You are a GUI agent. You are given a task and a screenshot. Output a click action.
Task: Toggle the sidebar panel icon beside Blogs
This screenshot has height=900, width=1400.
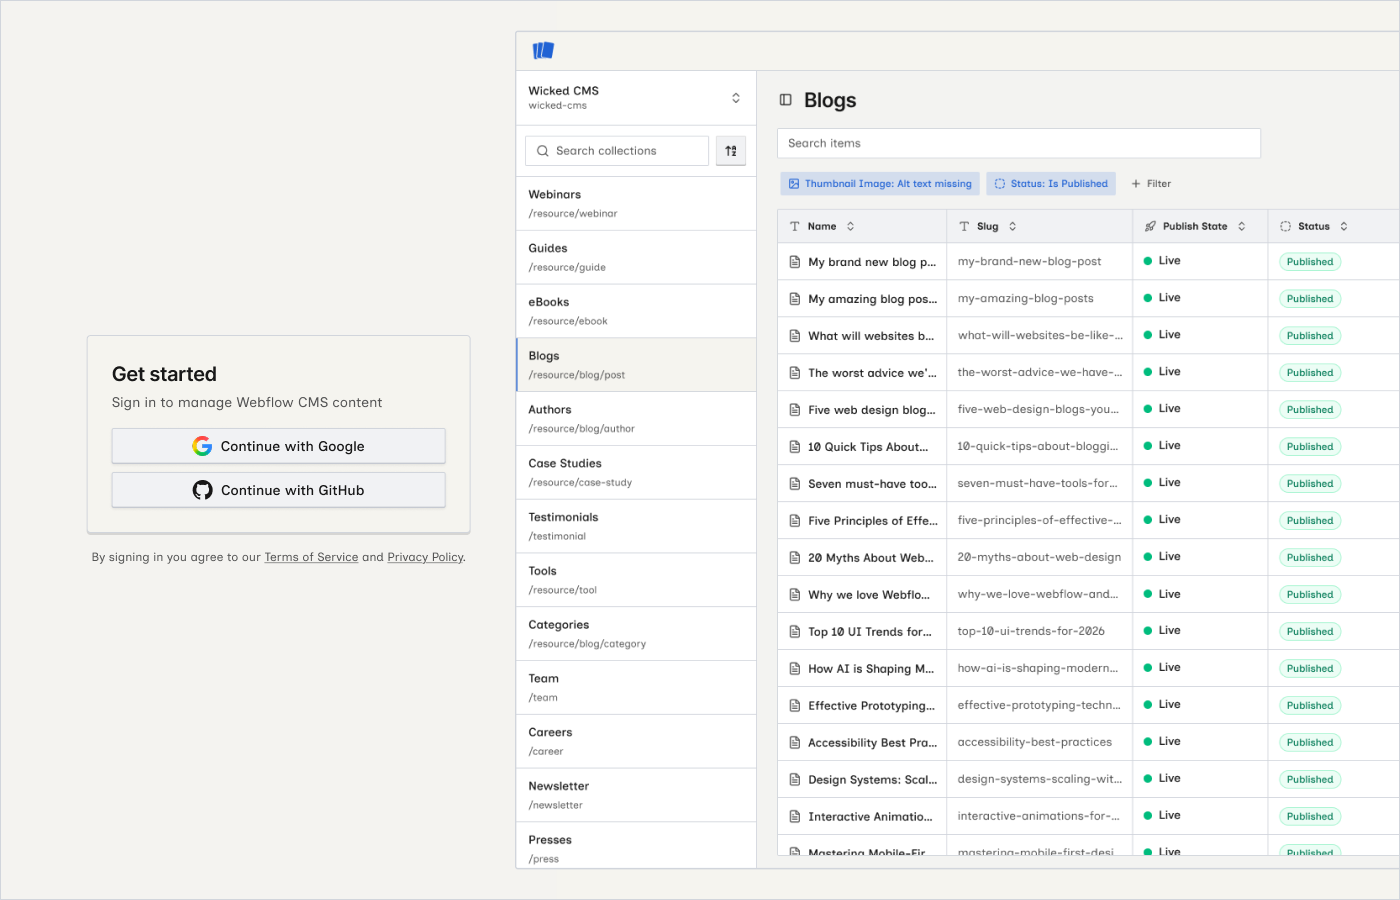(786, 100)
